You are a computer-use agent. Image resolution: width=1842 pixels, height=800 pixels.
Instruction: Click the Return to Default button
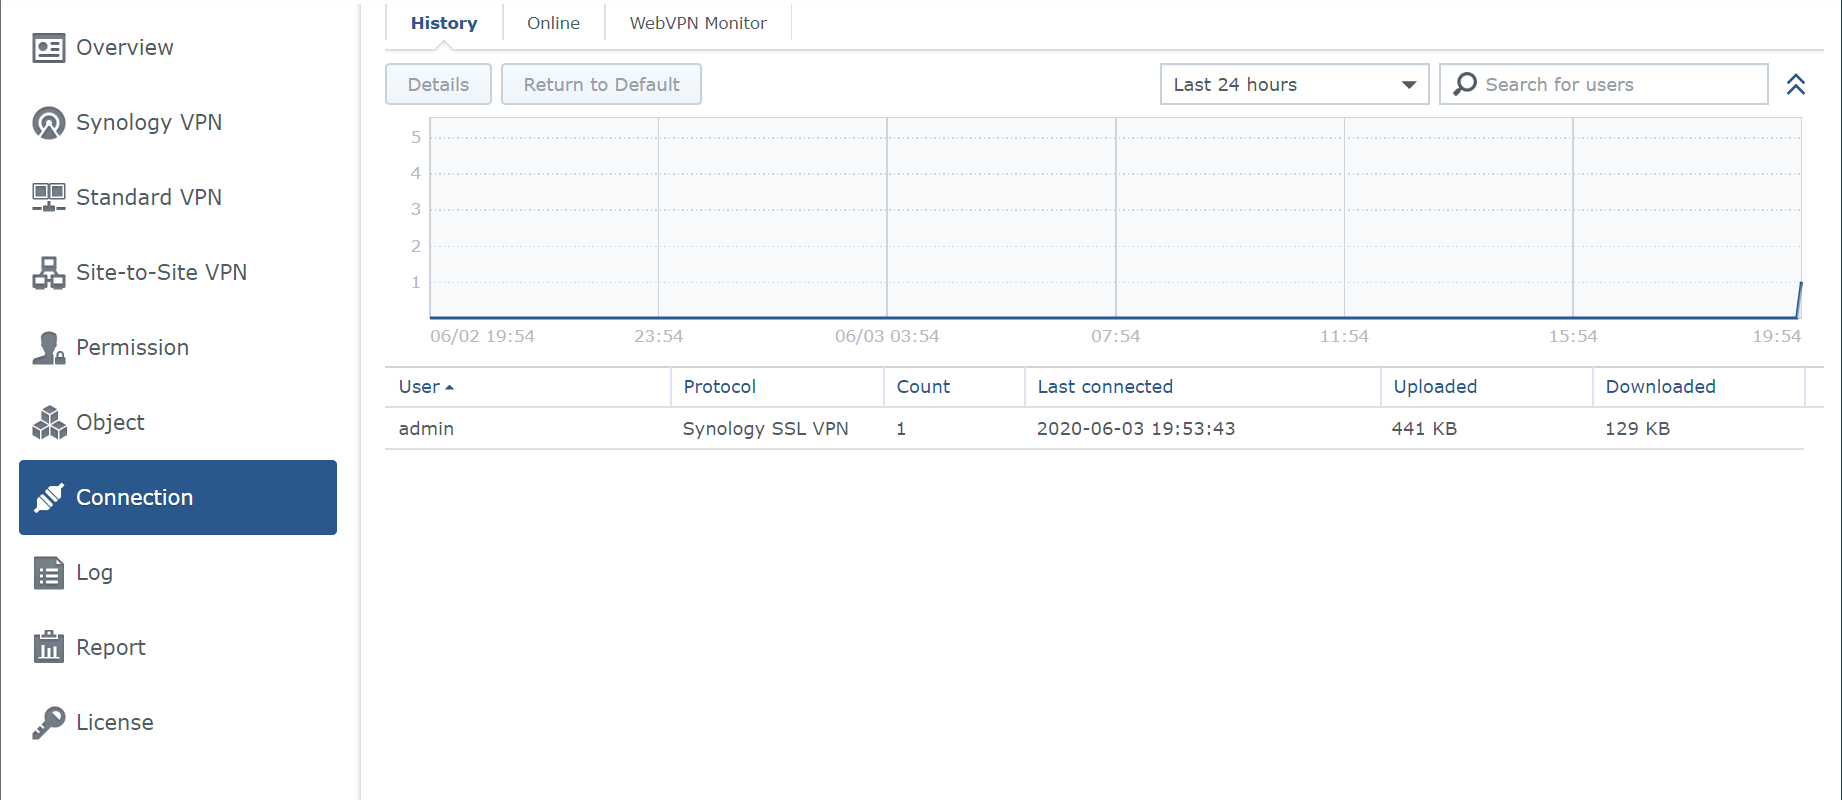pyautogui.click(x=601, y=84)
